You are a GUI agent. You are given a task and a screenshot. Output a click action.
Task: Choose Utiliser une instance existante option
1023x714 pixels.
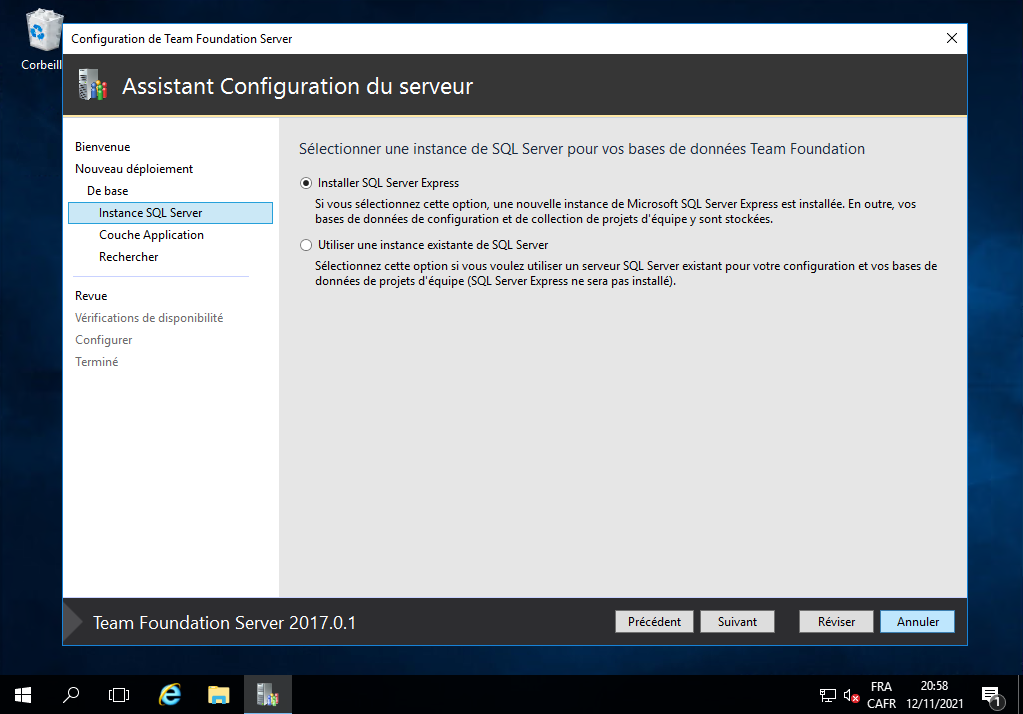[x=306, y=245]
